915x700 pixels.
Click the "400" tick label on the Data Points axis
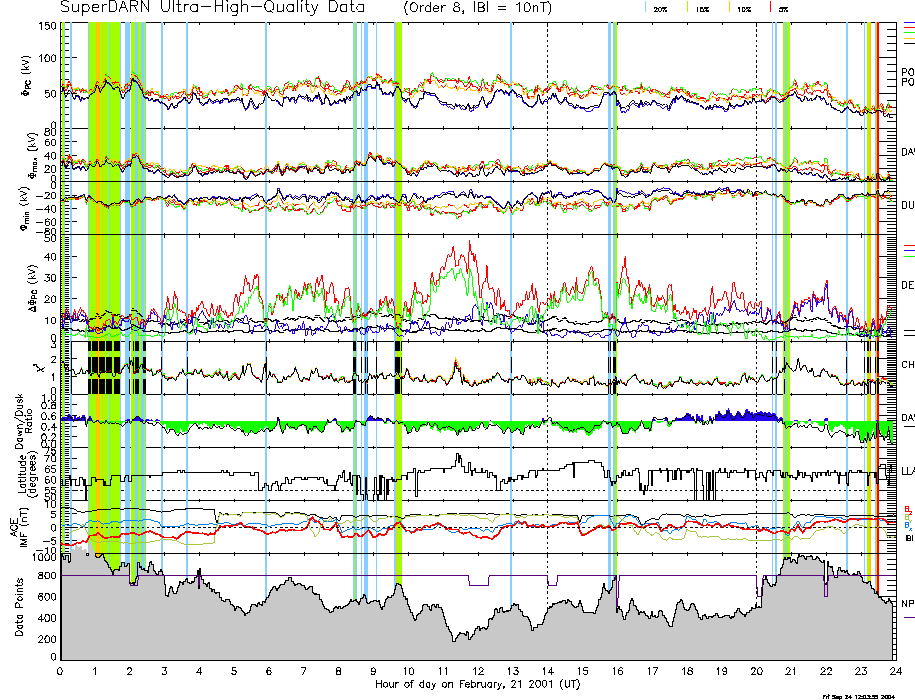point(48,618)
